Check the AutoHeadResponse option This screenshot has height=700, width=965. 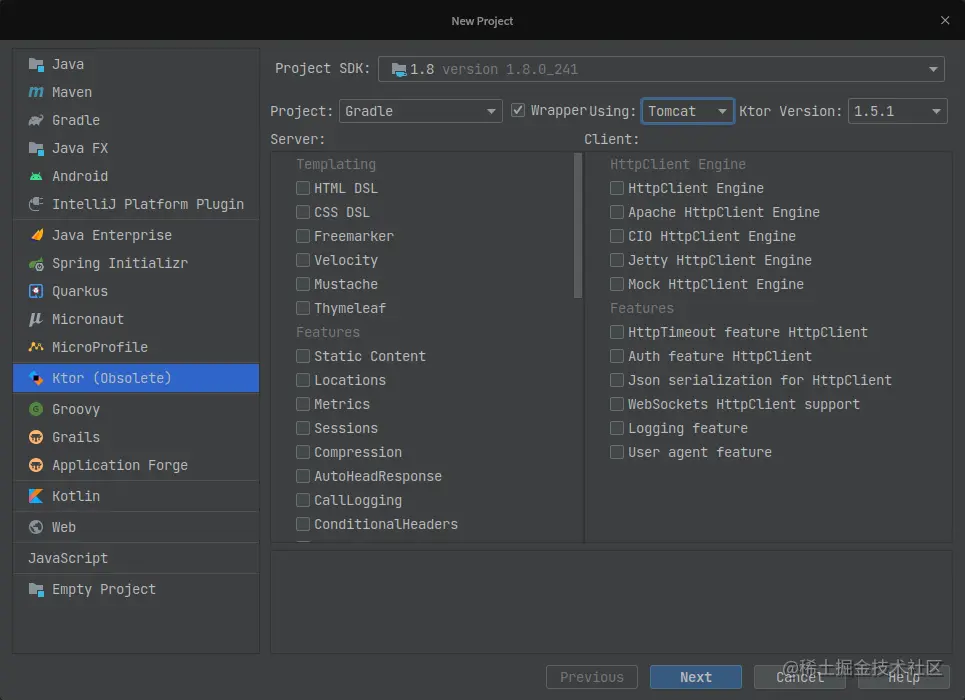tap(303, 476)
